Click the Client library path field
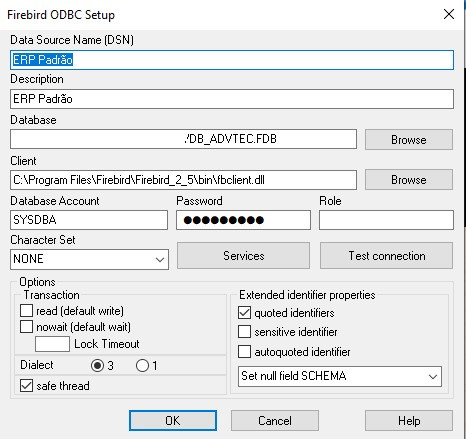Screen dimensions: 466x439 pyautogui.click(x=183, y=180)
